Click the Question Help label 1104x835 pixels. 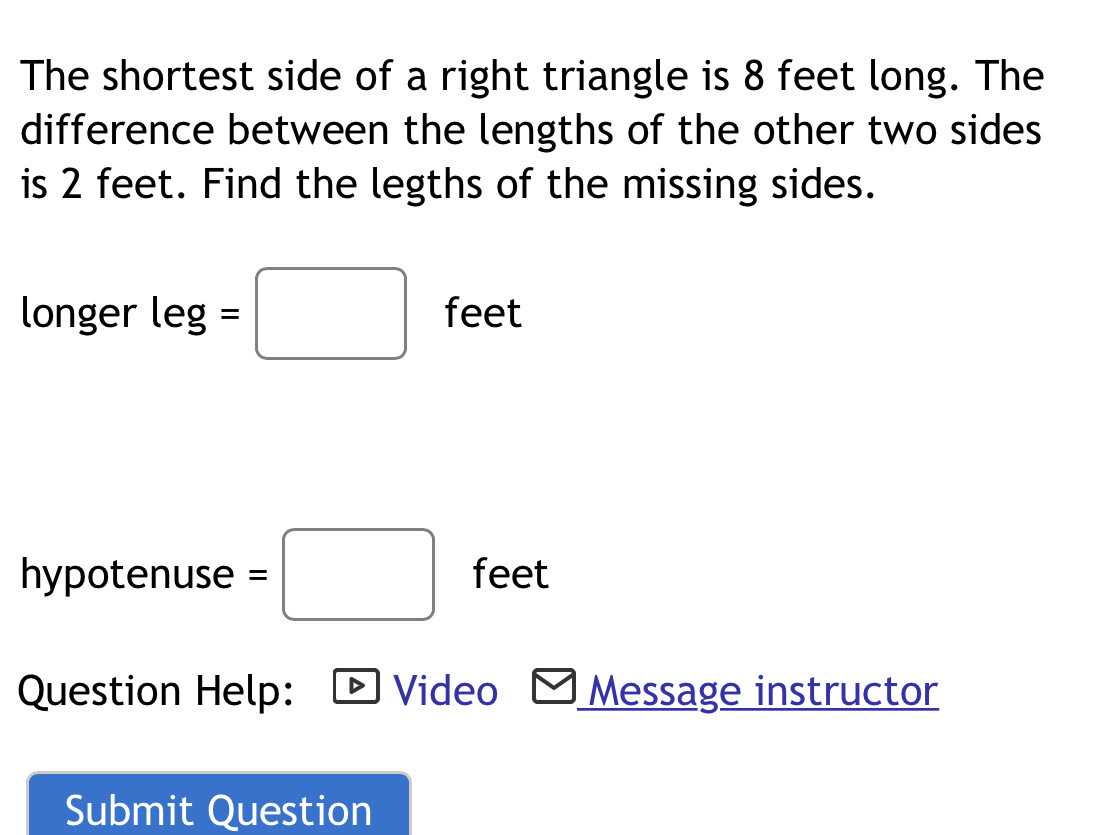[x=155, y=690]
